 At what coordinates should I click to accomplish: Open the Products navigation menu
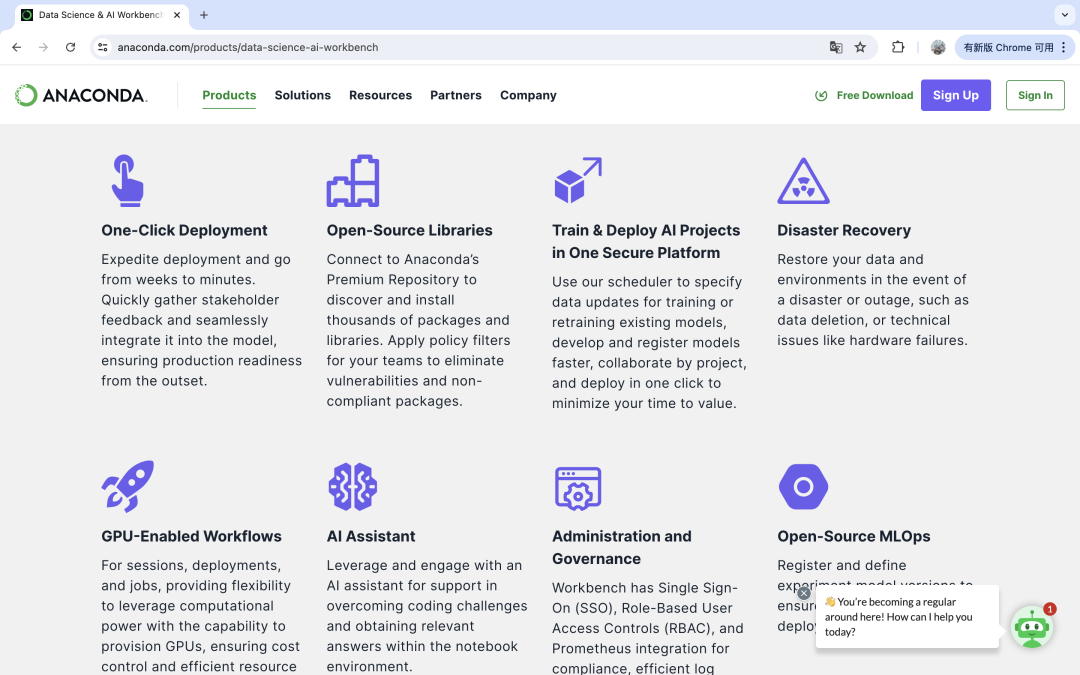229,95
